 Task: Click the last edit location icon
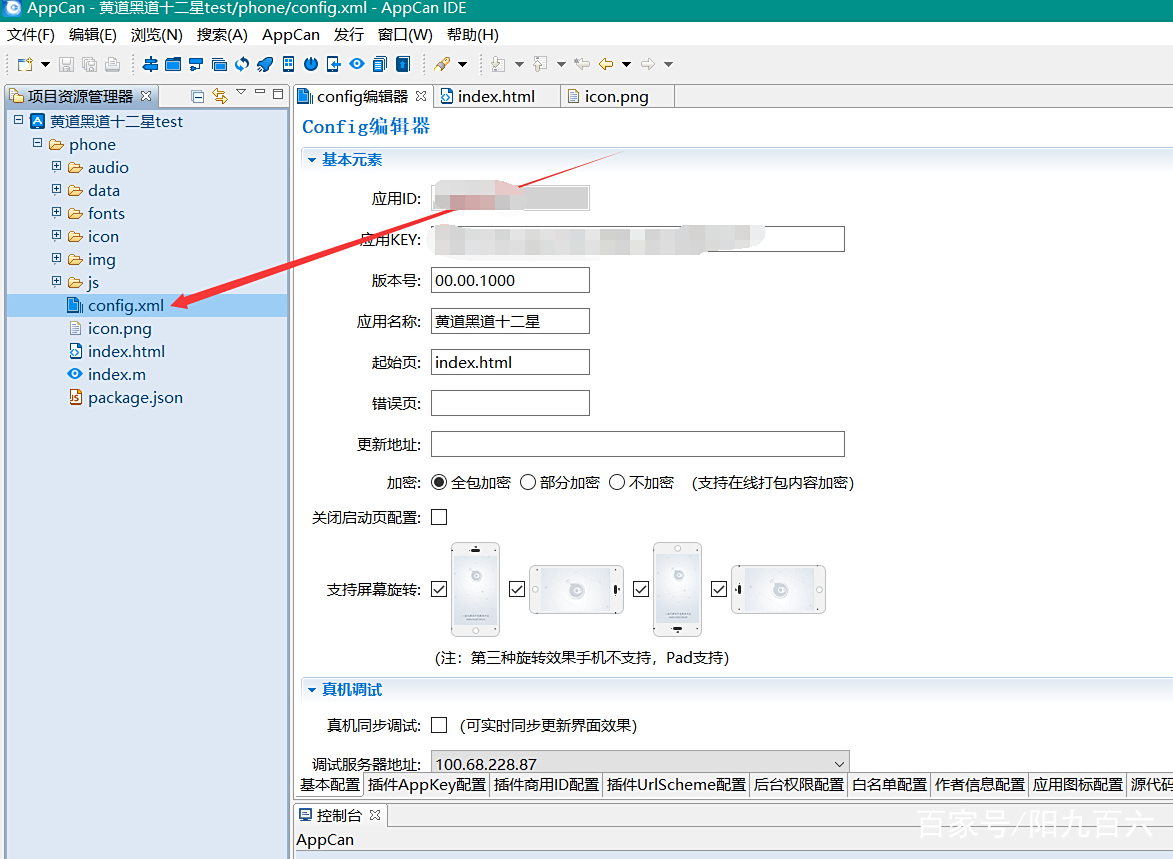pos(582,64)
